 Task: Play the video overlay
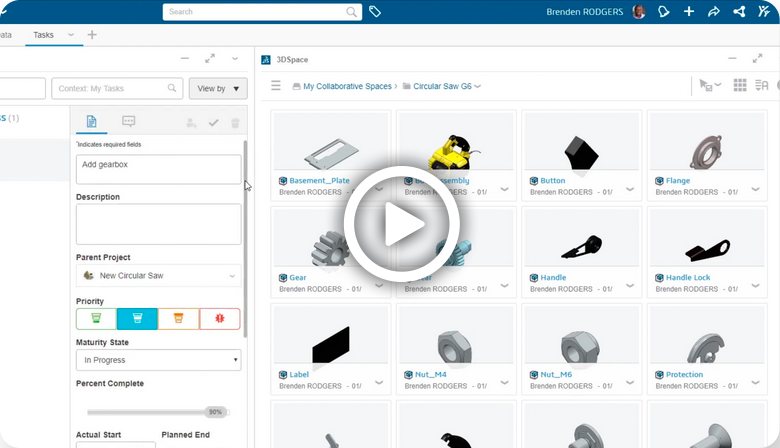point(402,224)
